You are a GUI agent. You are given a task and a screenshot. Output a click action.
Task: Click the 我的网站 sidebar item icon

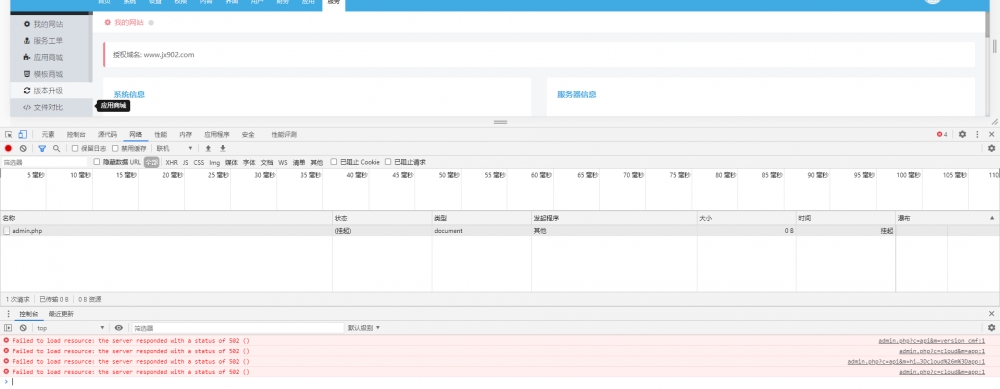[x=26, y=24]
